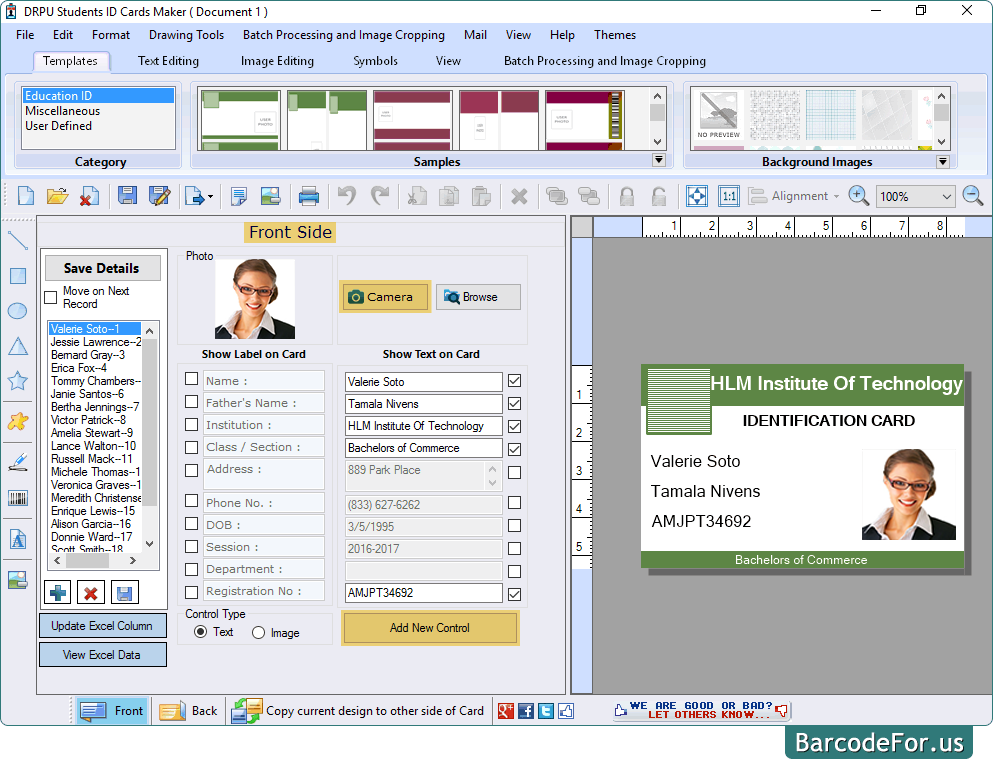This screenshot has height=759, width=993.
Task: Open the Export dropdown arrow
Action: point(210,196)
